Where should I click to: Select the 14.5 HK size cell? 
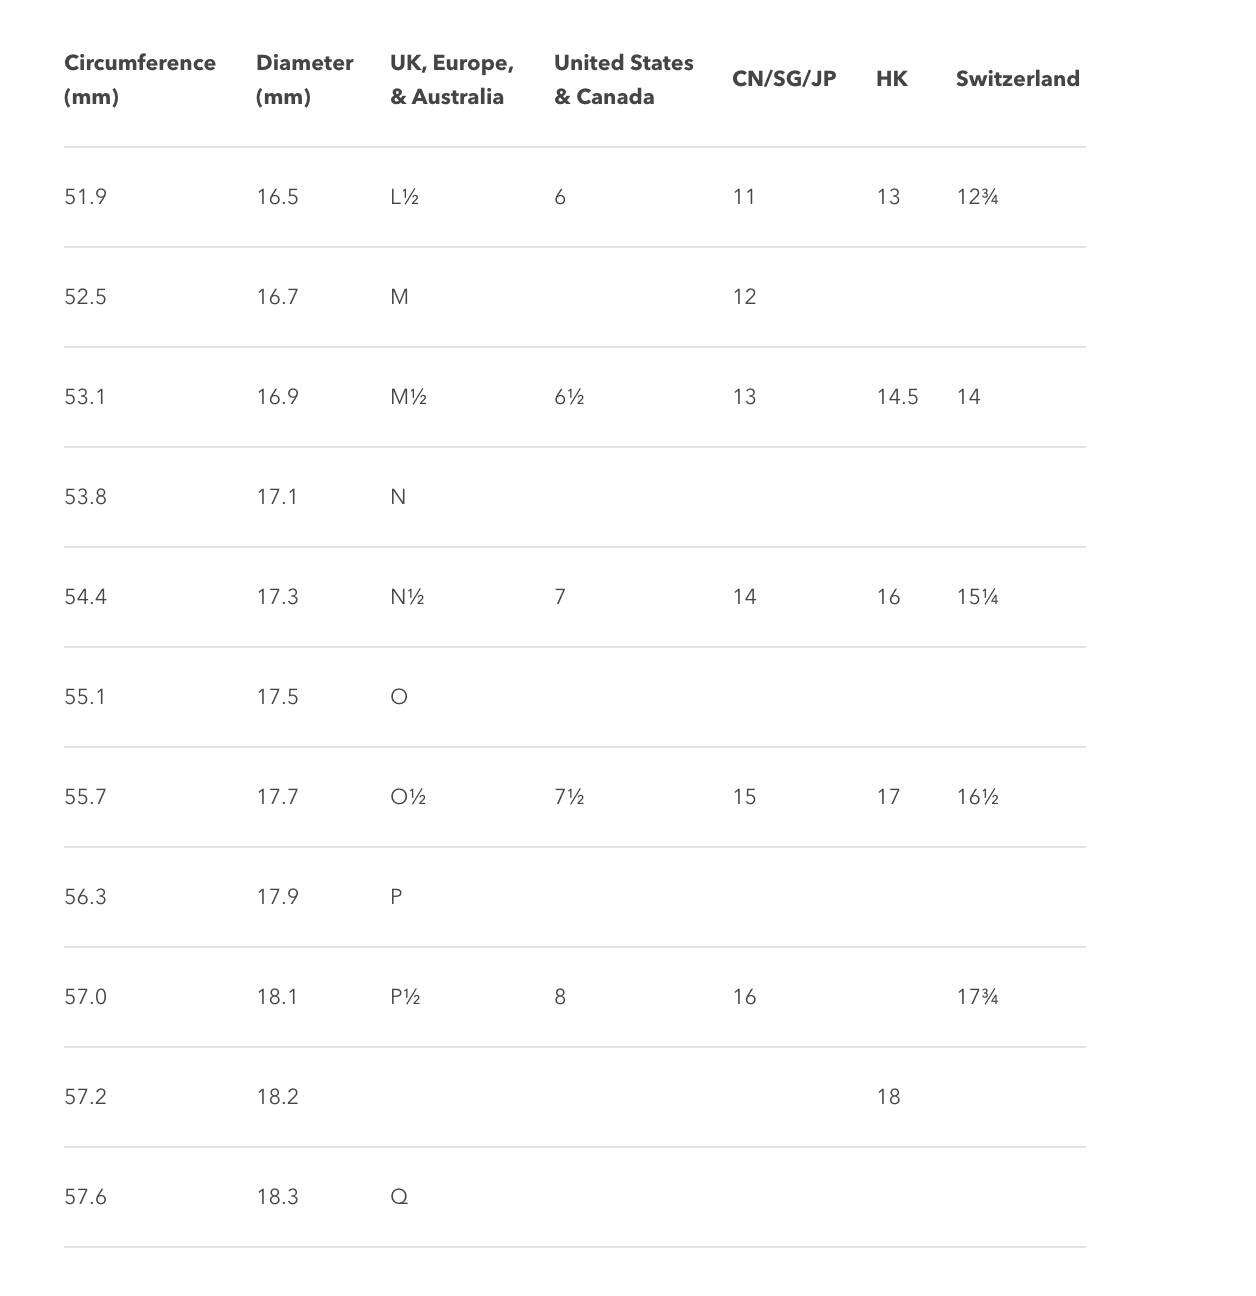(897, 397)
